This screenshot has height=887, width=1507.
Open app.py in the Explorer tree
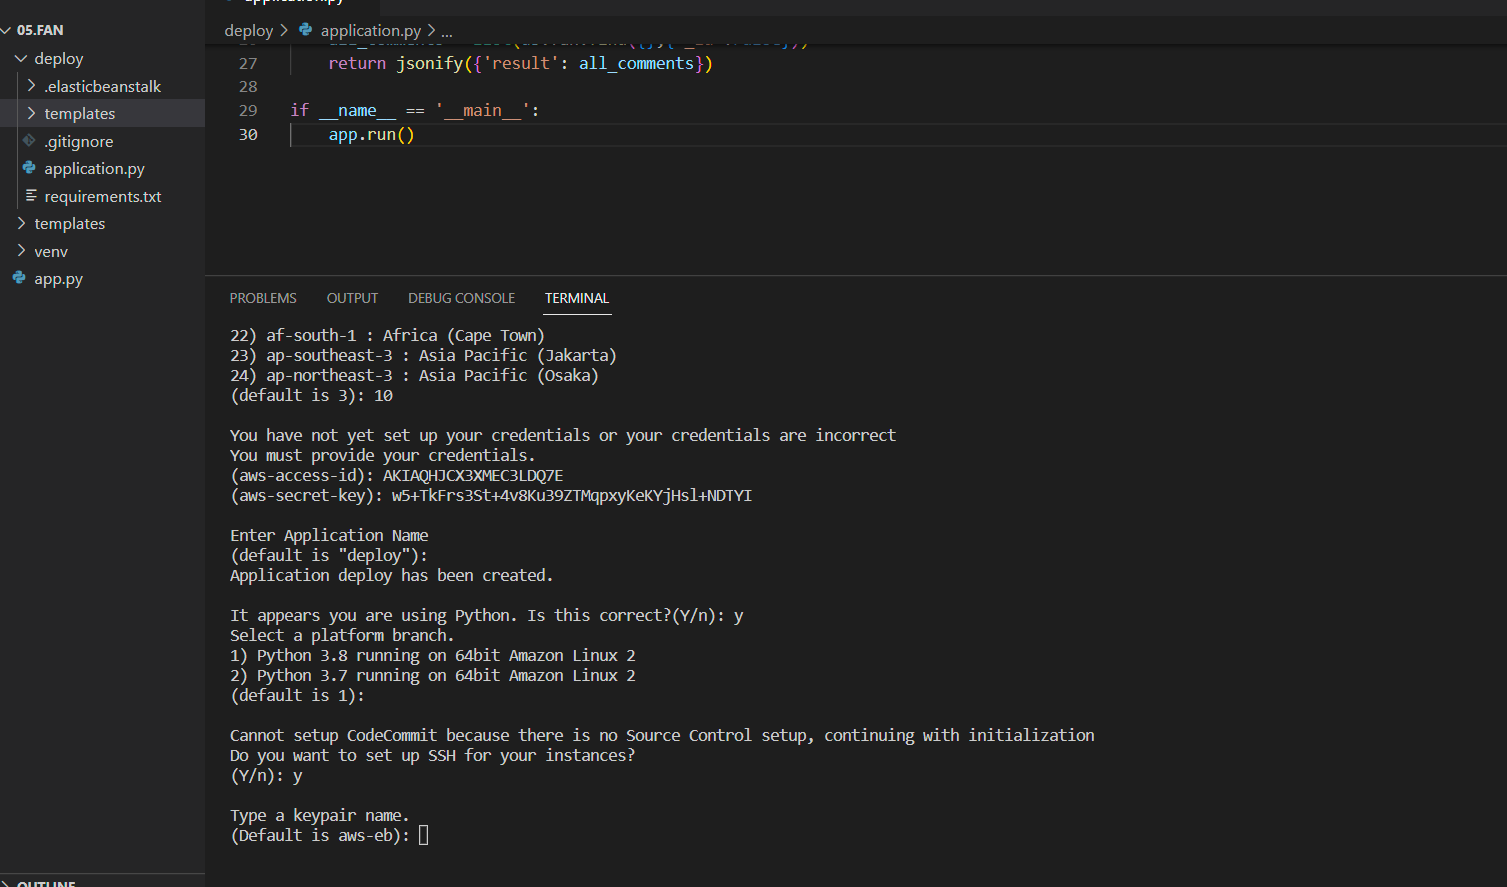(58, 279)
